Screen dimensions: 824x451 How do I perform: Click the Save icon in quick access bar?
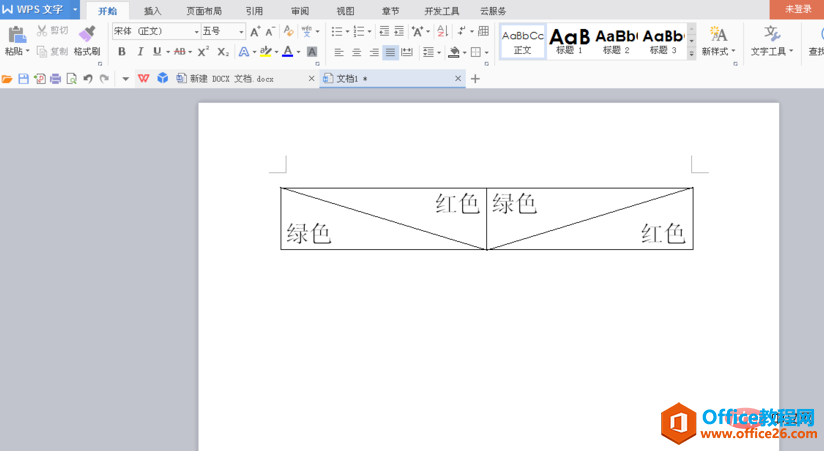[x=23, y=78]
